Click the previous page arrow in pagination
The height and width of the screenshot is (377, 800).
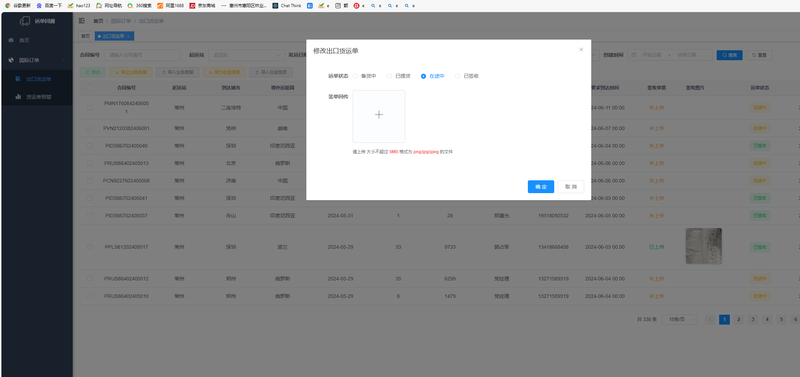[710, 319]
